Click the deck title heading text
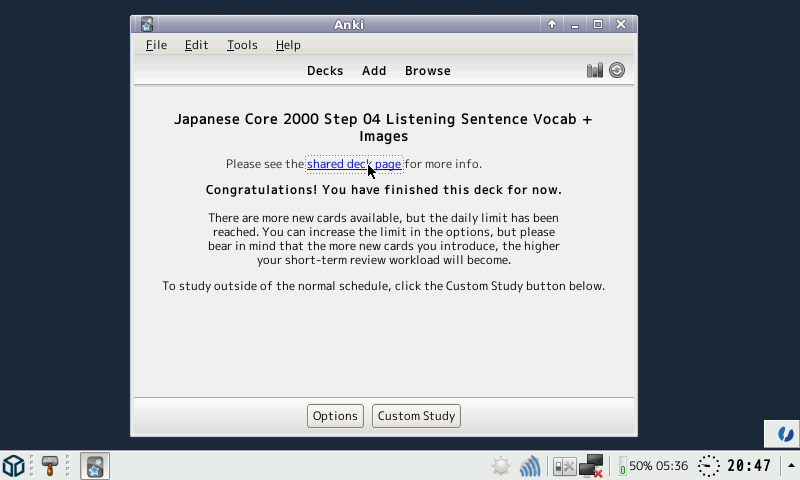Viewport: 800px width, 480px height. click(x=383, y=128)
